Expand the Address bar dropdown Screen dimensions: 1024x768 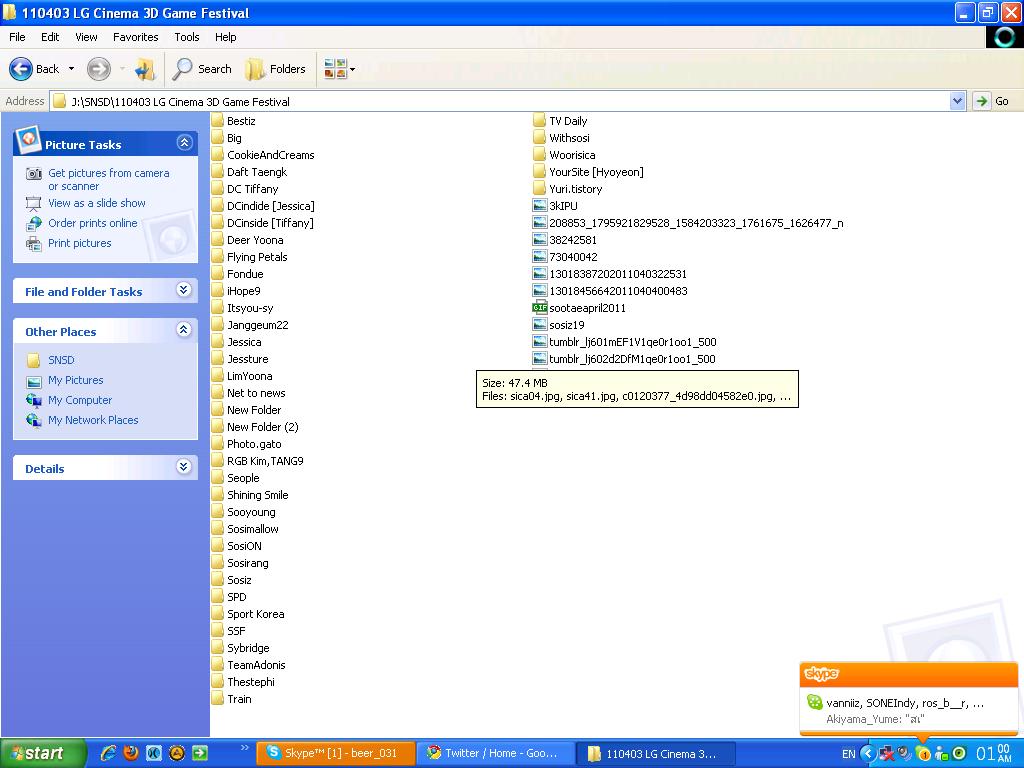[x=957, y=101]
